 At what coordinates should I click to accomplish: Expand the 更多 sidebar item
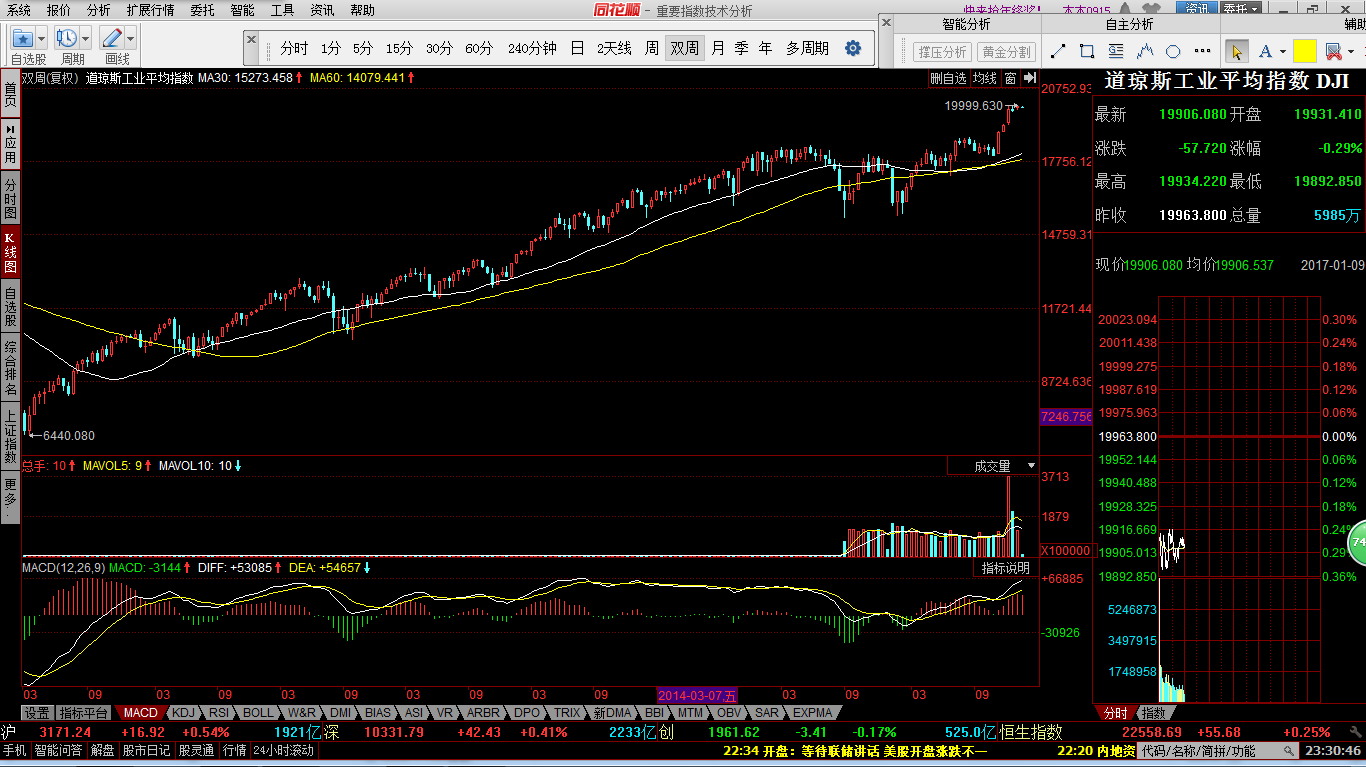10,497
